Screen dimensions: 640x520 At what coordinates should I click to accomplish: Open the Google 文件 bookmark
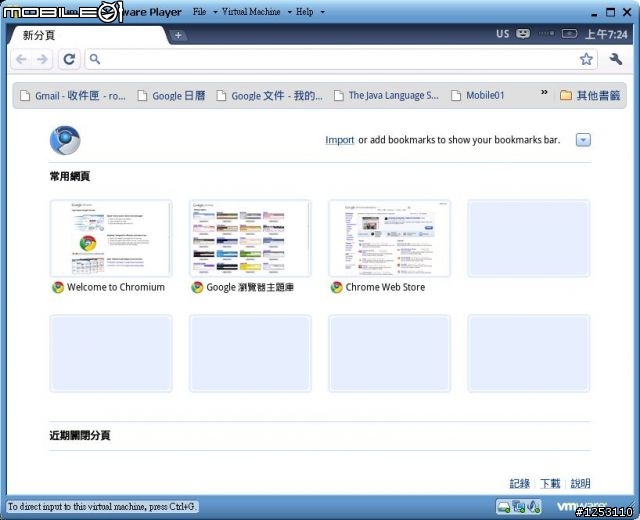pyautogui.click(x=269, y=96)
